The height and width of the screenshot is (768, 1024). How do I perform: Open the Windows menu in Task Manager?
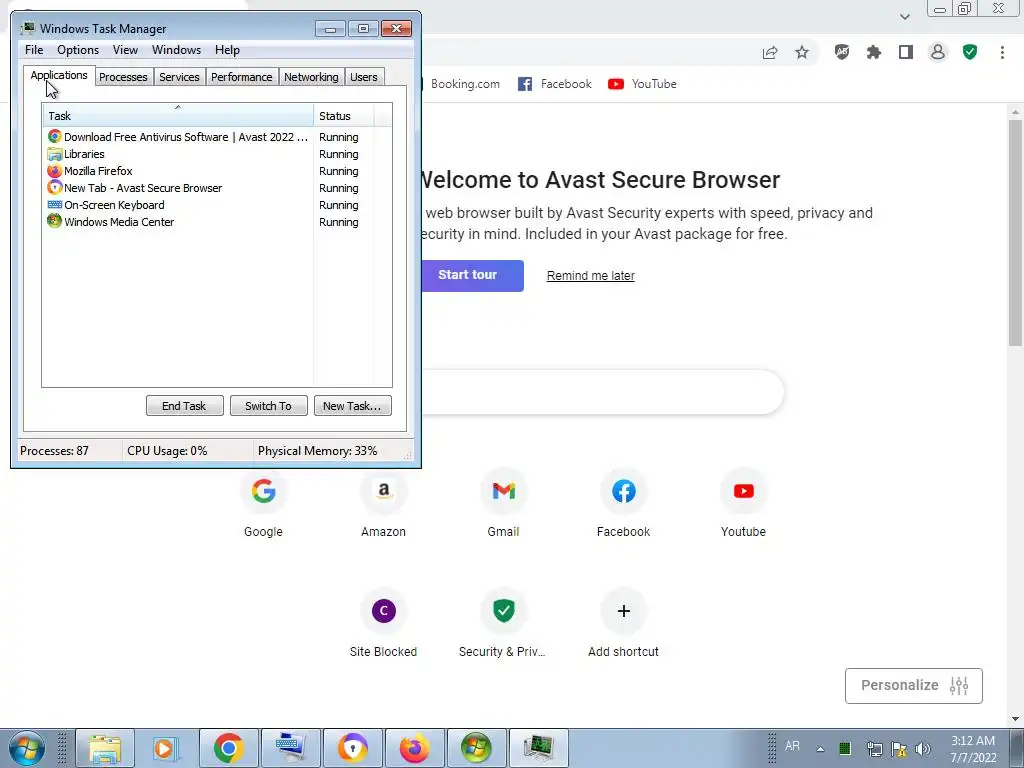pyautogui.click(x=176, y=50)
